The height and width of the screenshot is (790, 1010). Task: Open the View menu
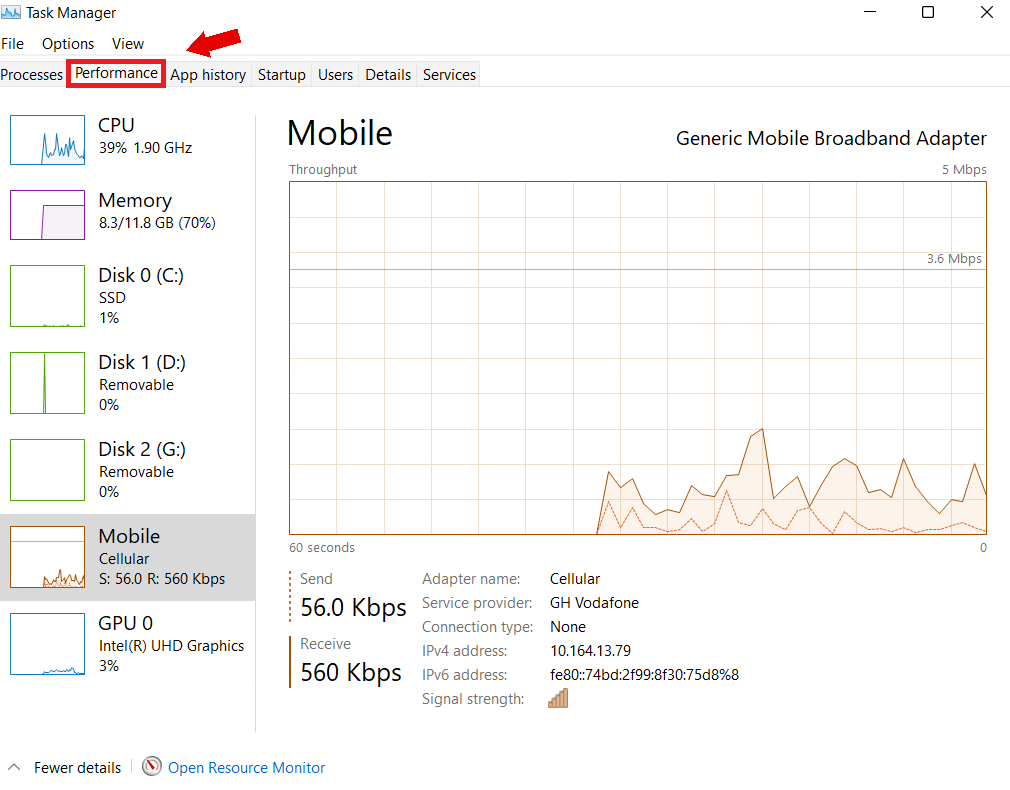pos(127,43)
